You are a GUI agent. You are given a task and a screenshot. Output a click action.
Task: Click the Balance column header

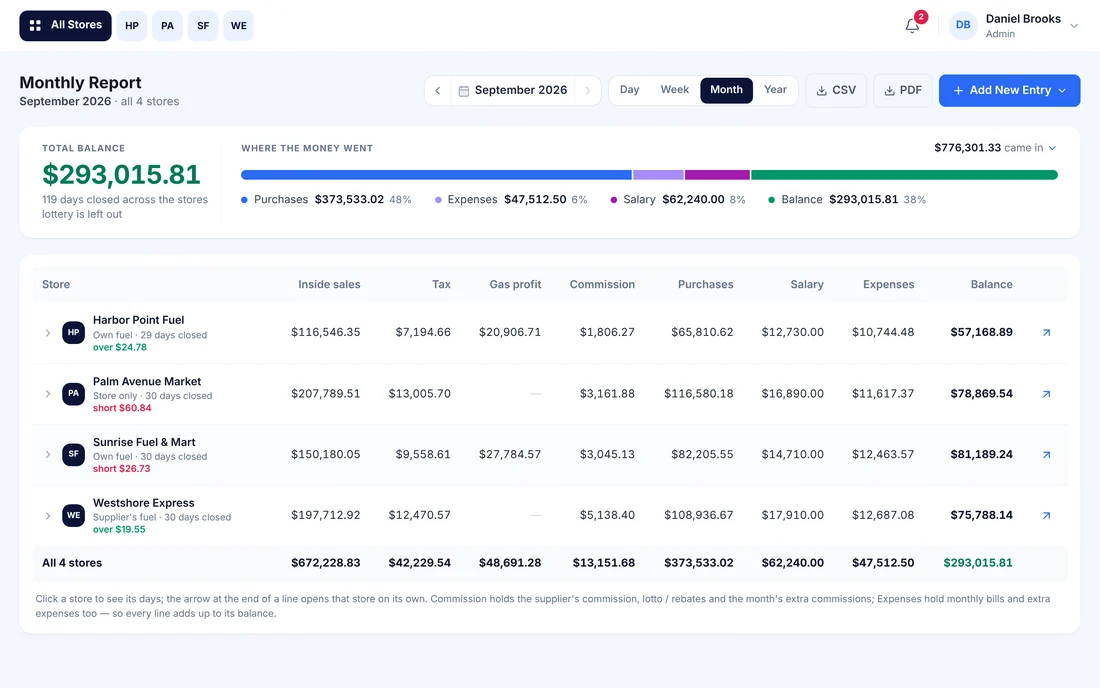pyautogui.click(x=991, y=284)
